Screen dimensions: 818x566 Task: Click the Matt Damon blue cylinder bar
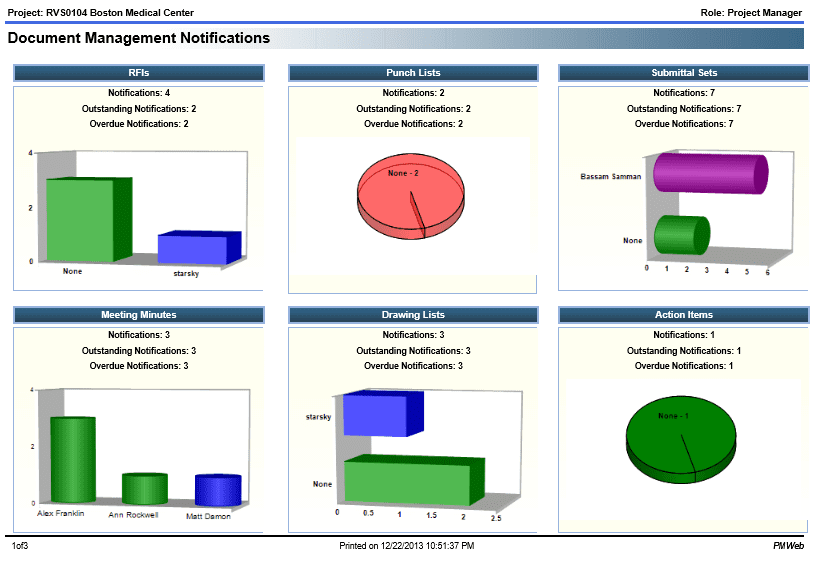[218, 490]
